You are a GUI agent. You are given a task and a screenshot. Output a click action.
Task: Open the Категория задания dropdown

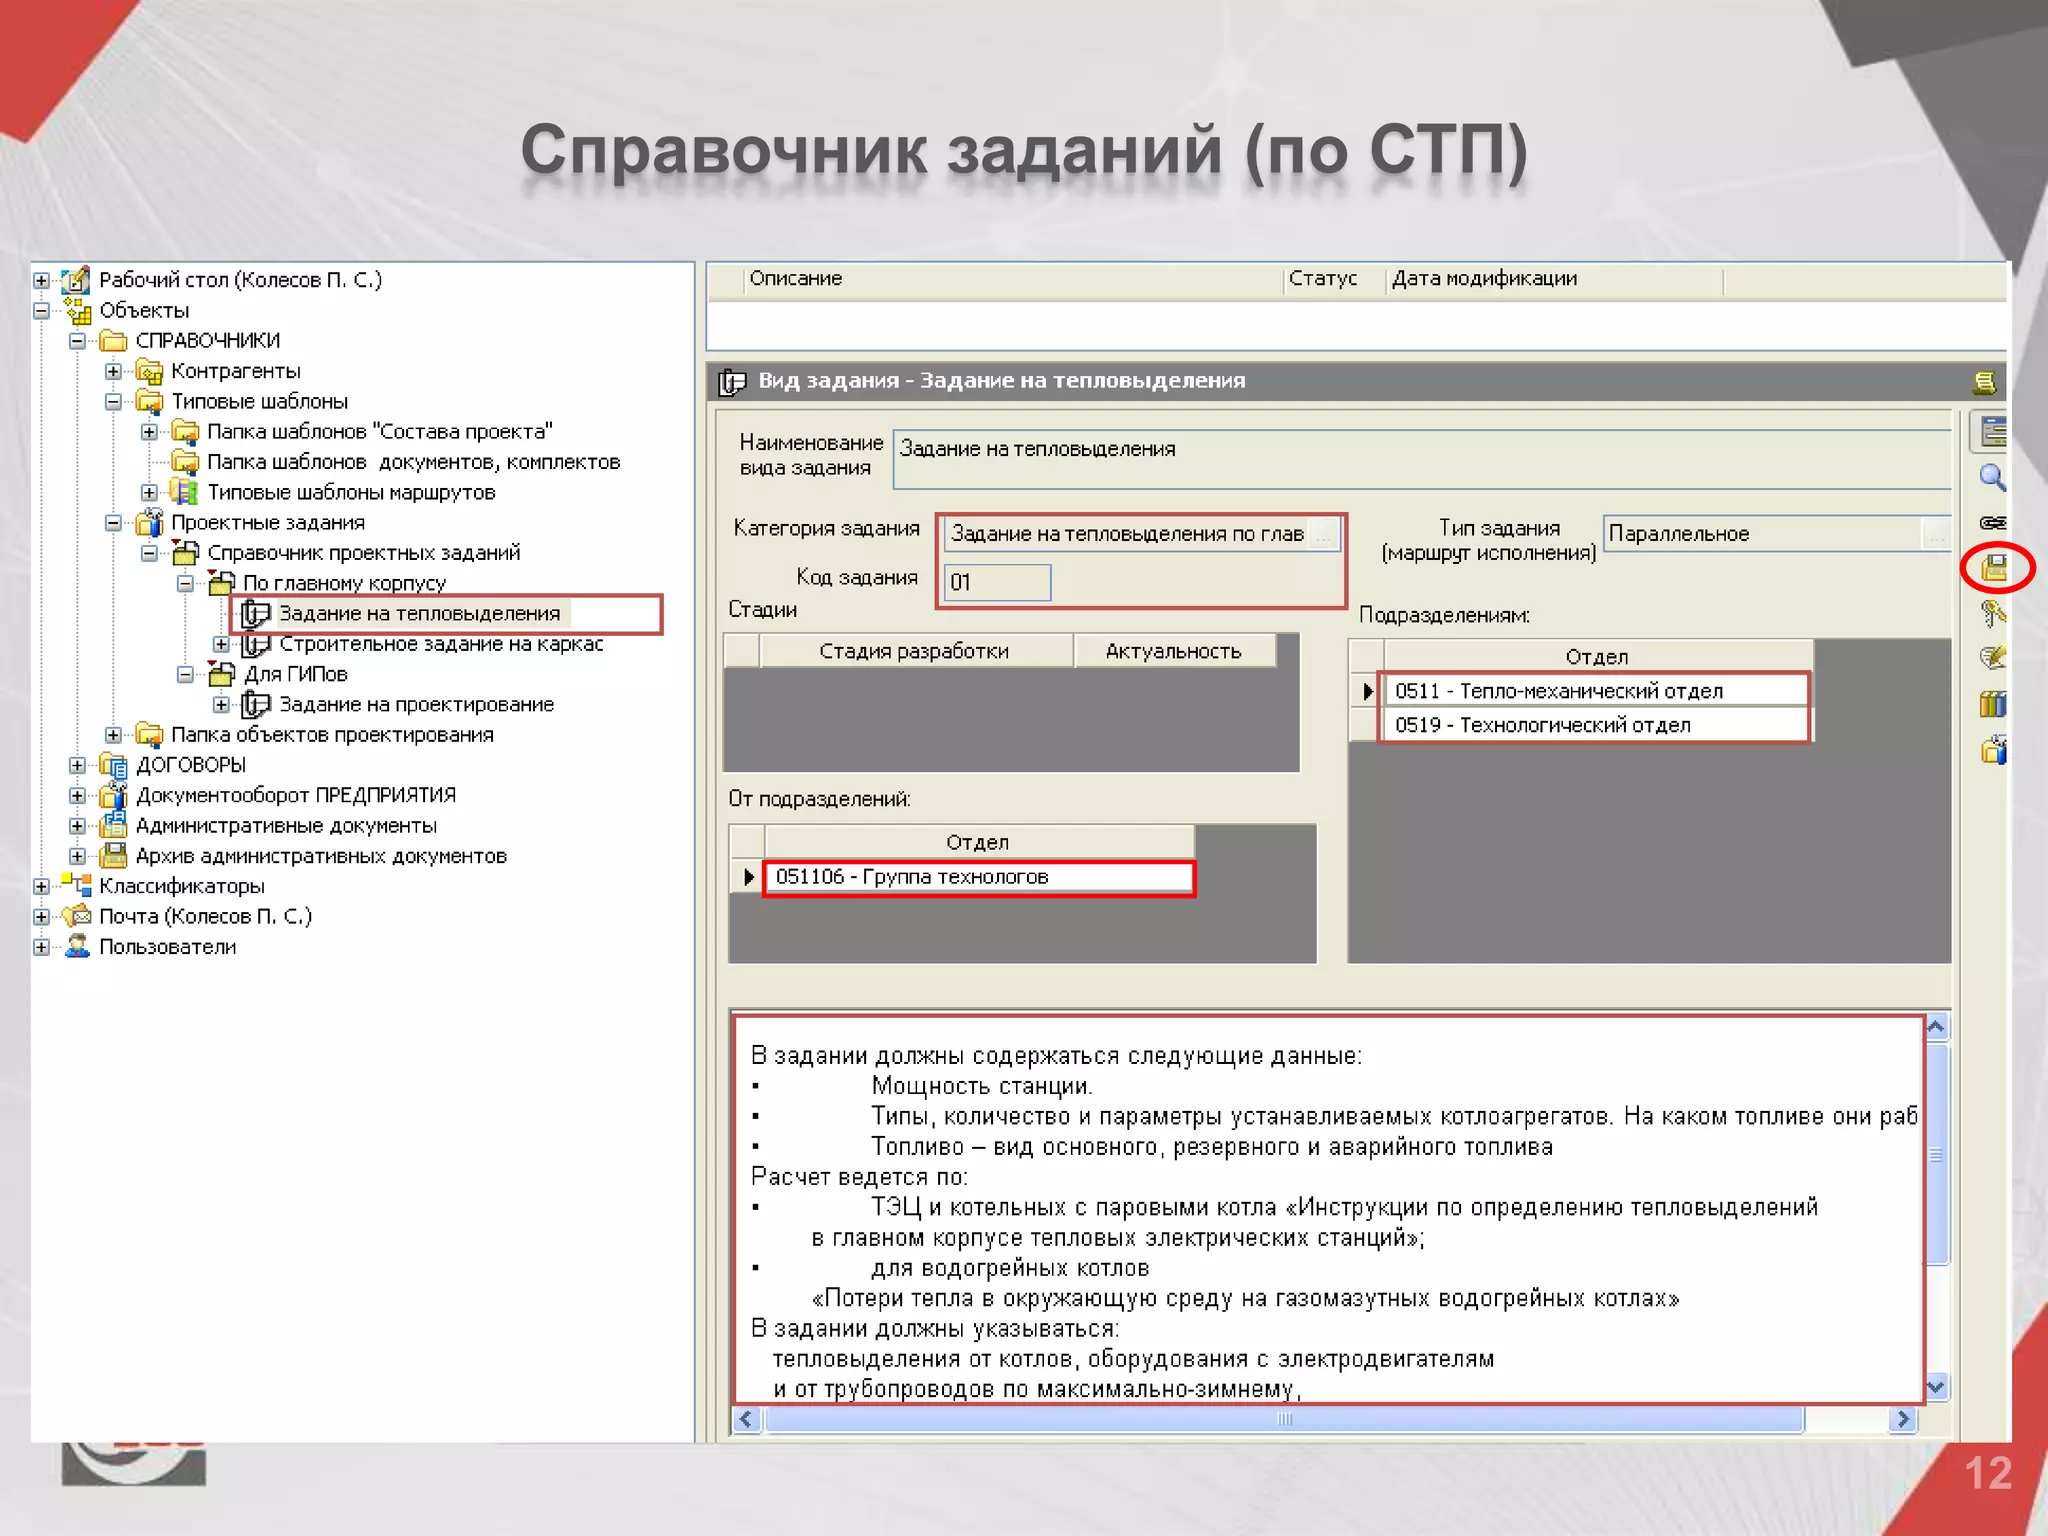click(1324, 534)
